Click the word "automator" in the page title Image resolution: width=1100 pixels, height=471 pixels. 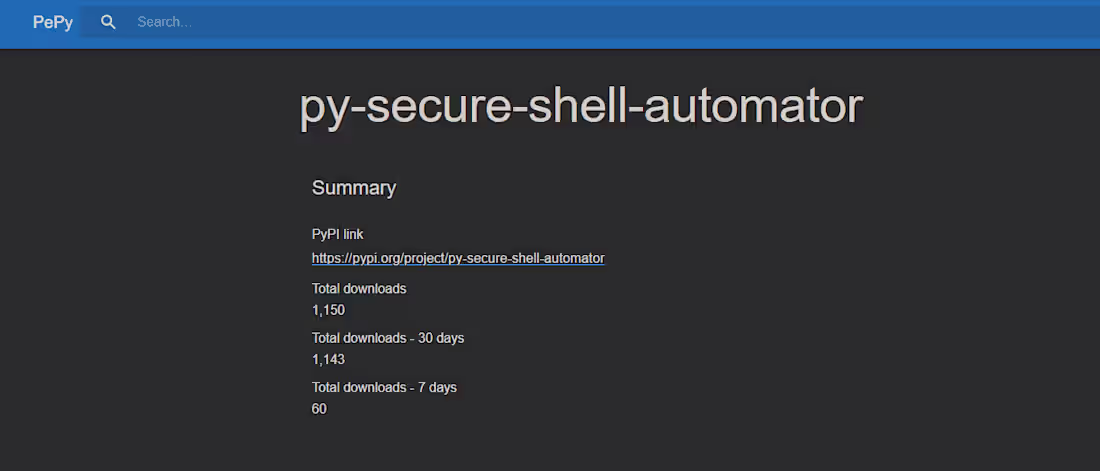[752, 107]
